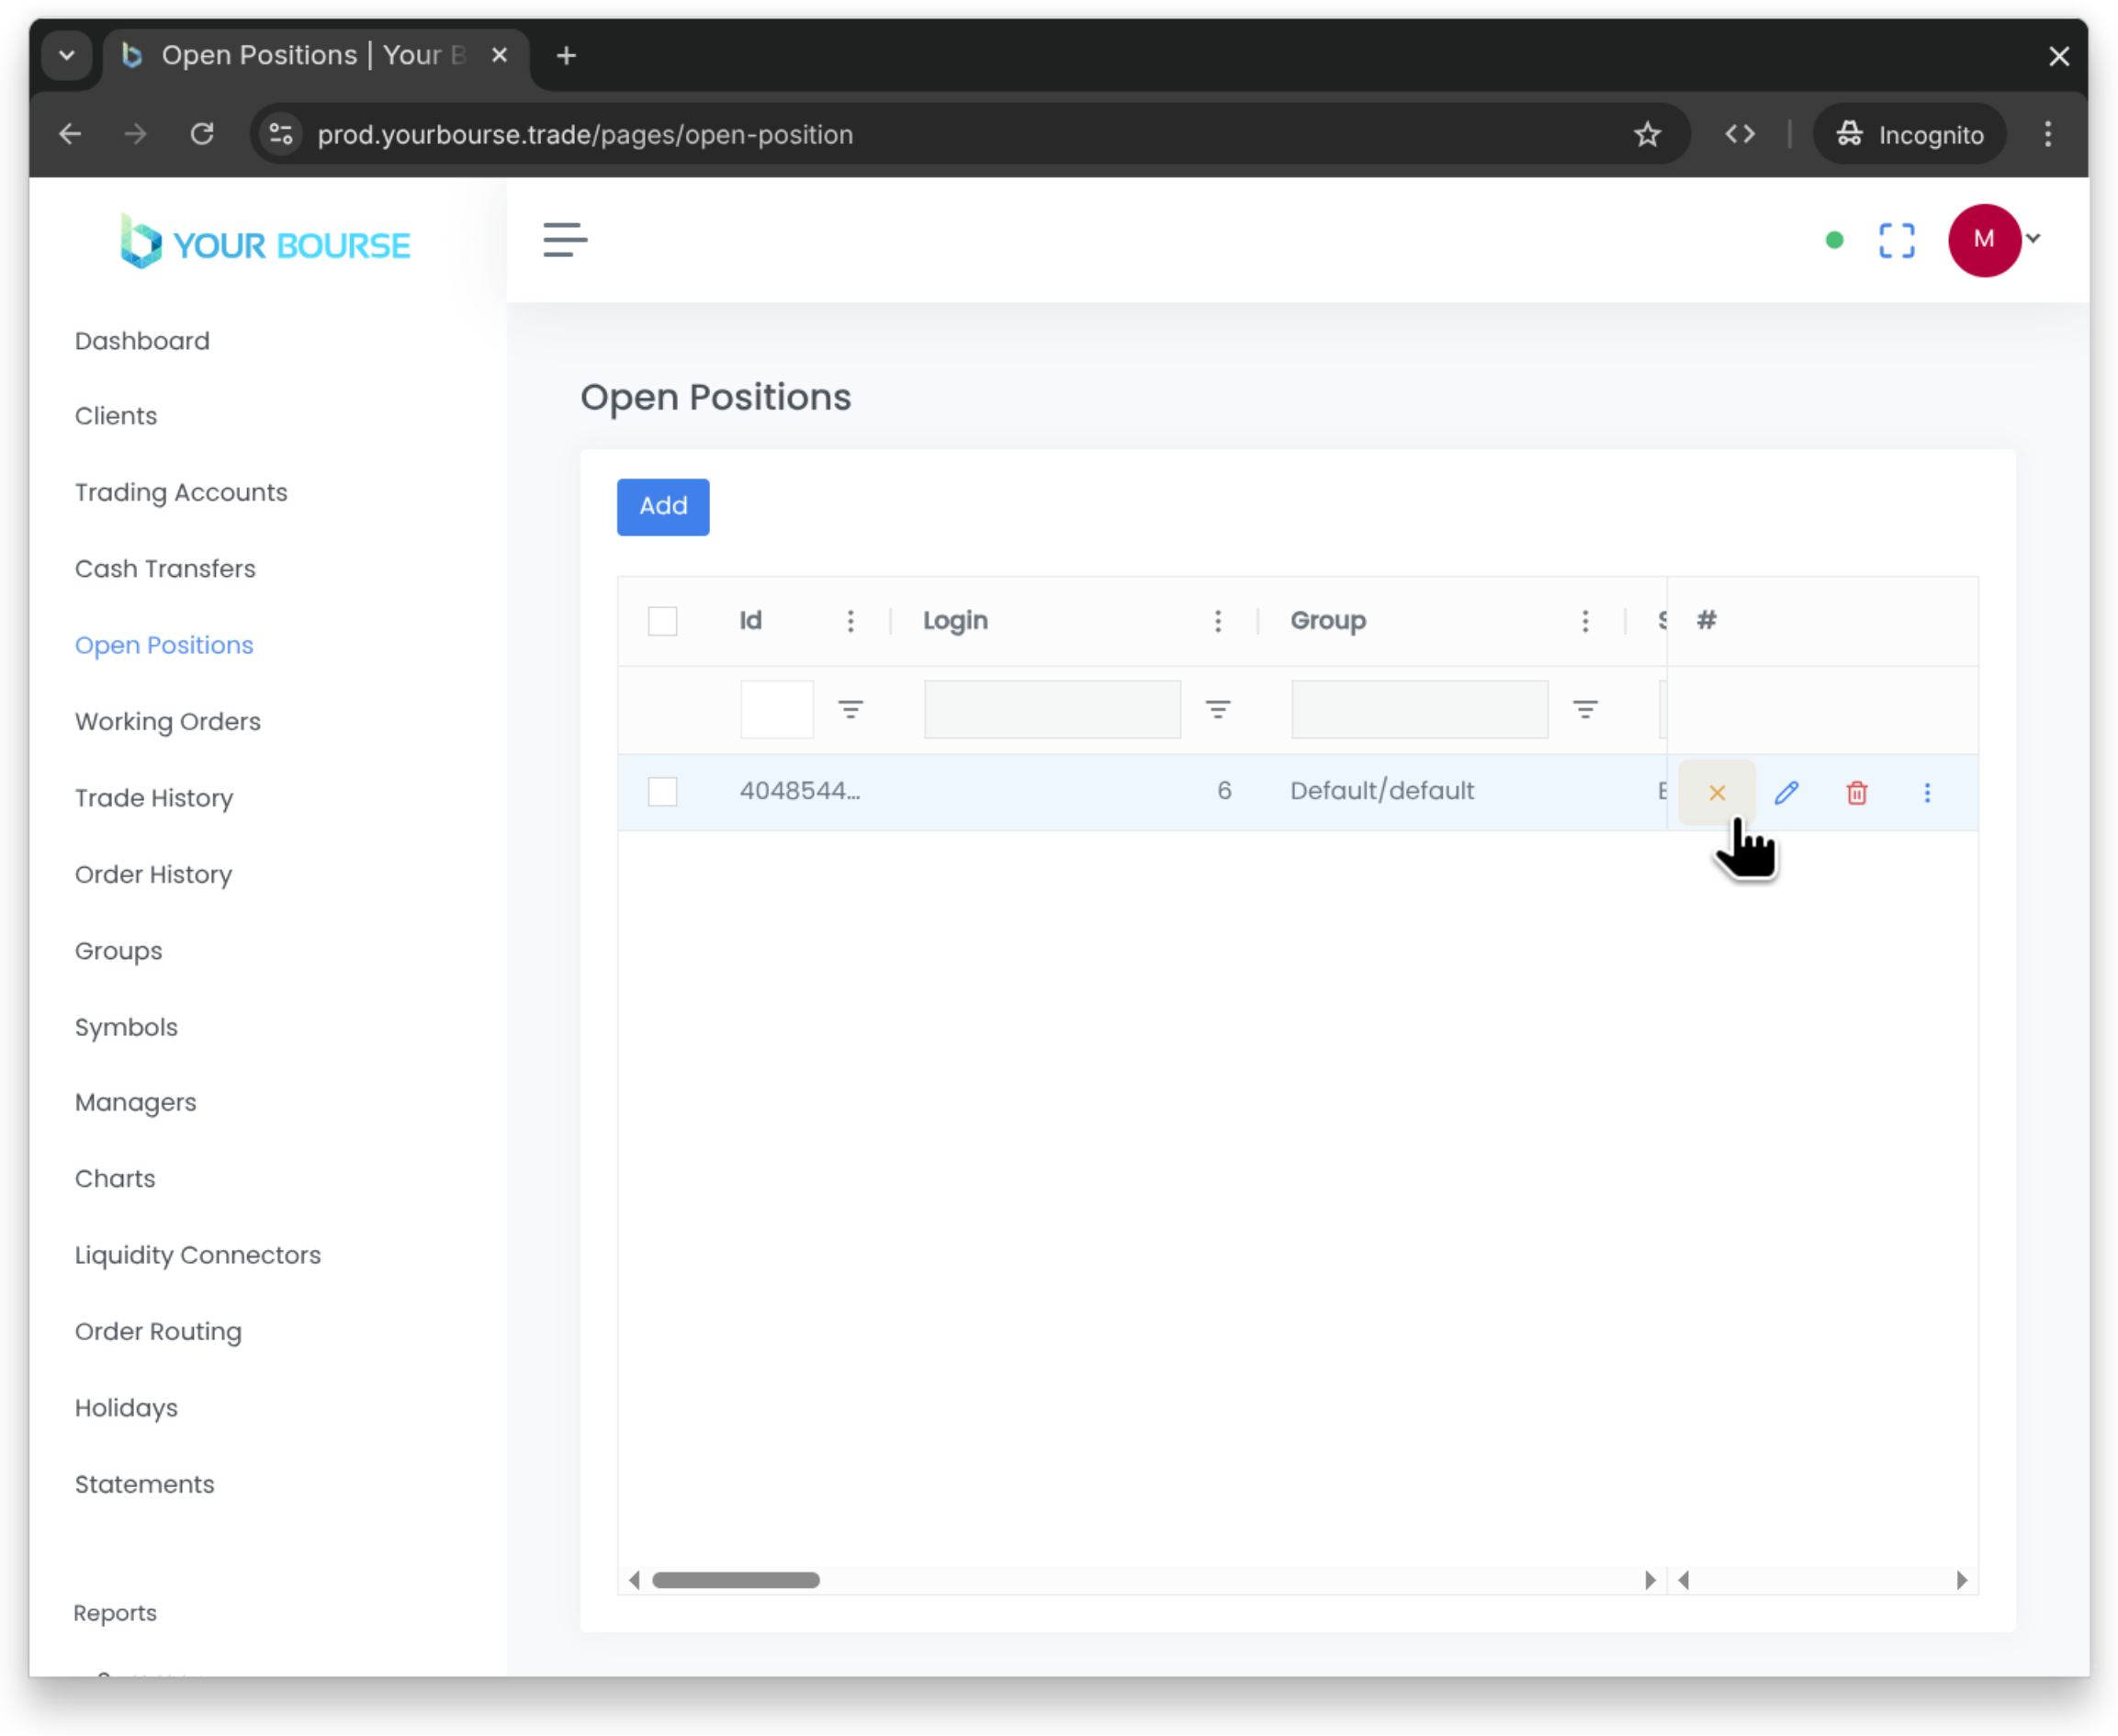Open the Login column options menu
Screen dimensions: 2118x1736
point(1217,621)
